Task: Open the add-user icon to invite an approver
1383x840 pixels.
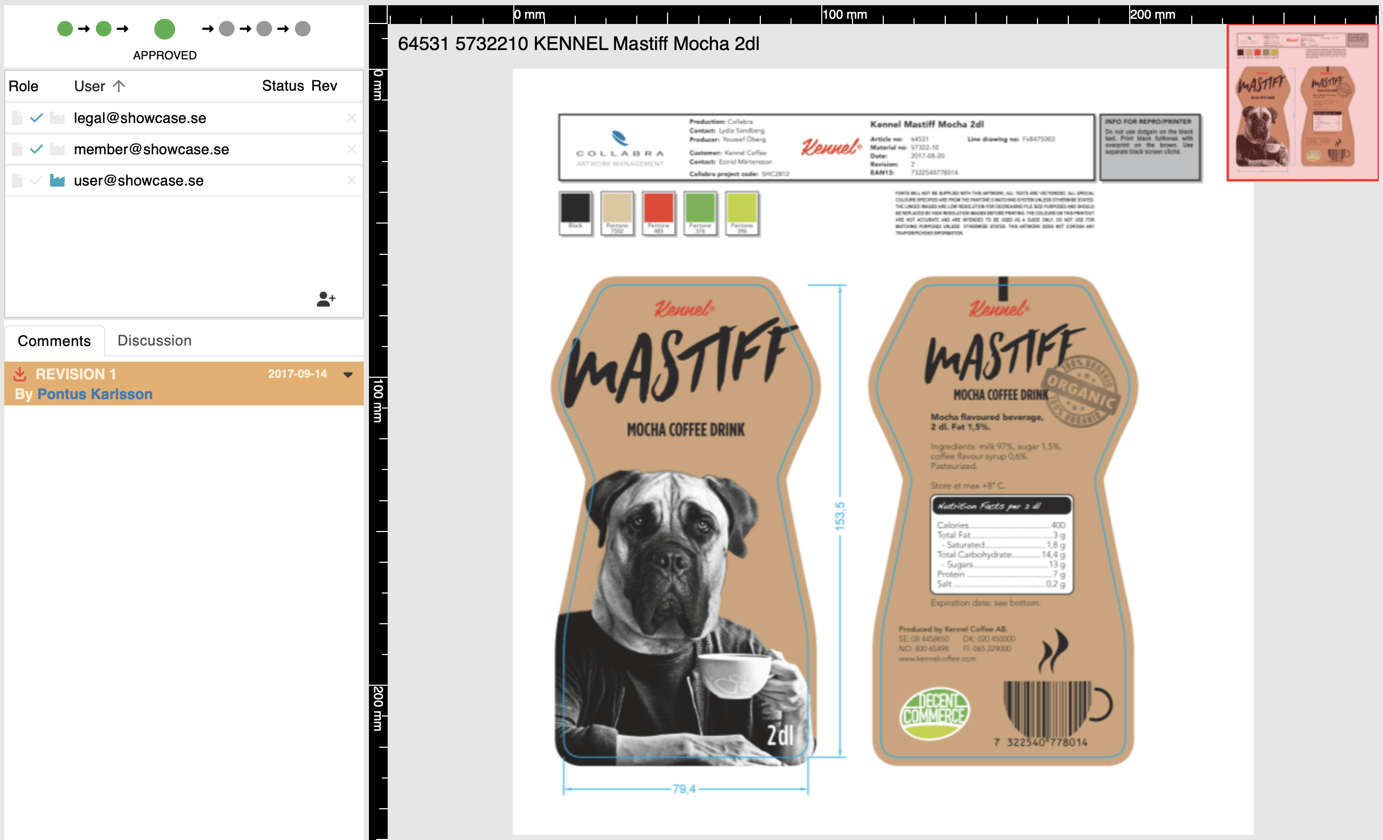Action: tap(326, 298)
